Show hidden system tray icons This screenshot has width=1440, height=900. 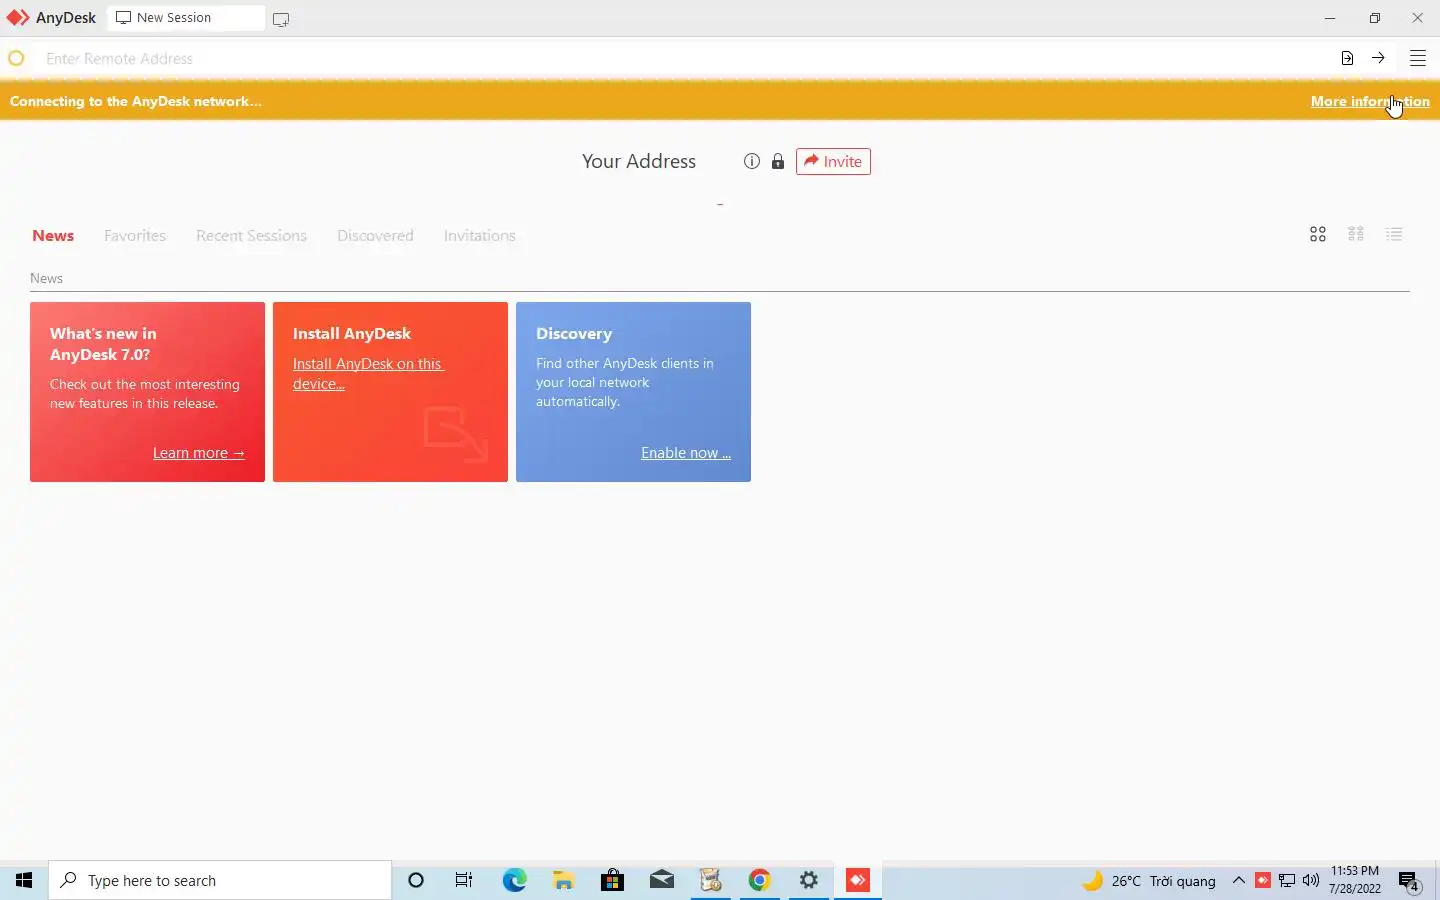[1238, 880]
